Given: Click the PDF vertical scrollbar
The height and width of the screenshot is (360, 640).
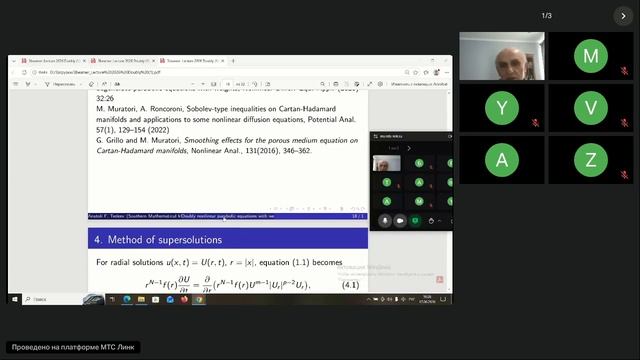Looking at the screenshot, I should pyautogui.click(x=449, y=190).
